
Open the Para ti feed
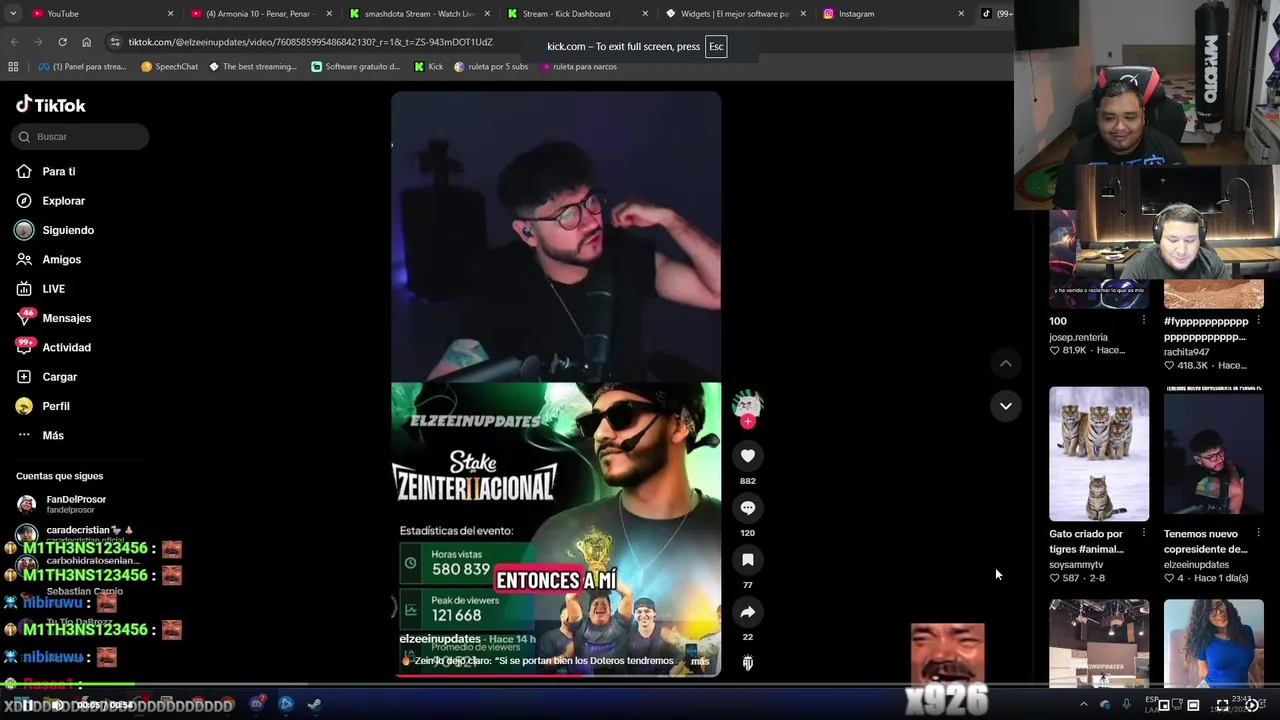click(46, 172)
